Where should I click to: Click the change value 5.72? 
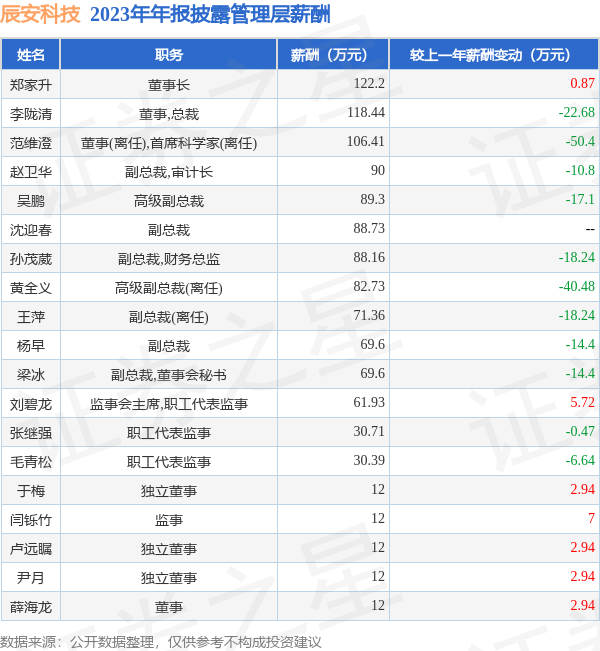tap(582, 402)
